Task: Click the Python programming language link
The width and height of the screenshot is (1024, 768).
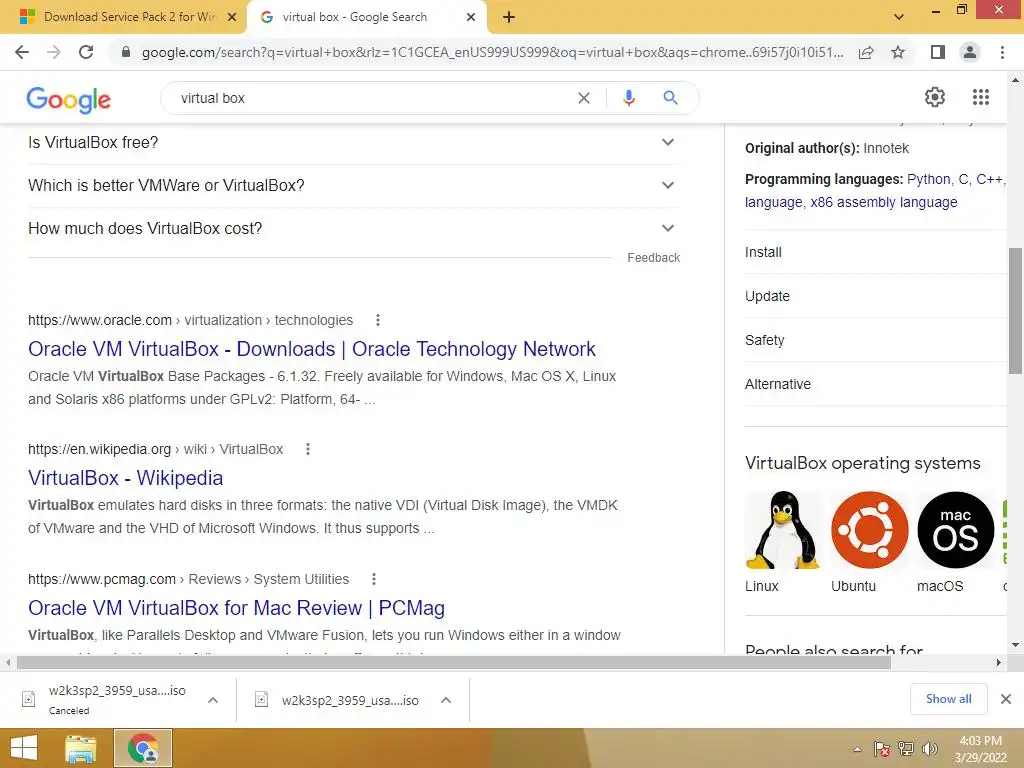Action: [929, 180]
